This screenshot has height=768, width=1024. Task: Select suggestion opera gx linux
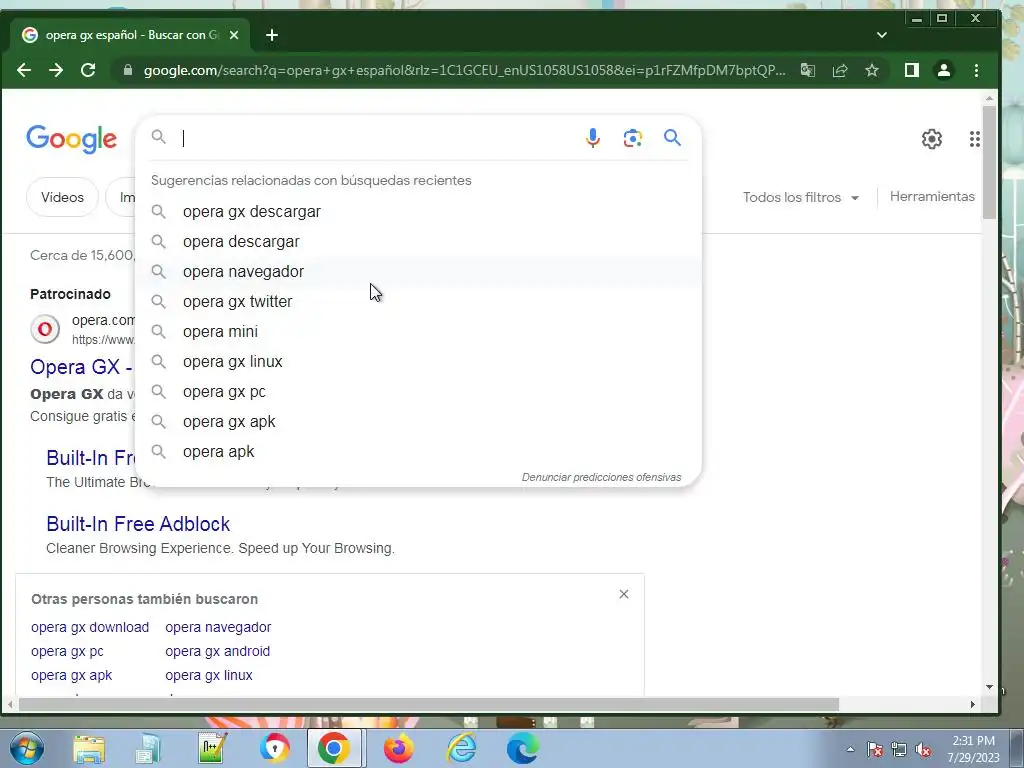[419, 362]
